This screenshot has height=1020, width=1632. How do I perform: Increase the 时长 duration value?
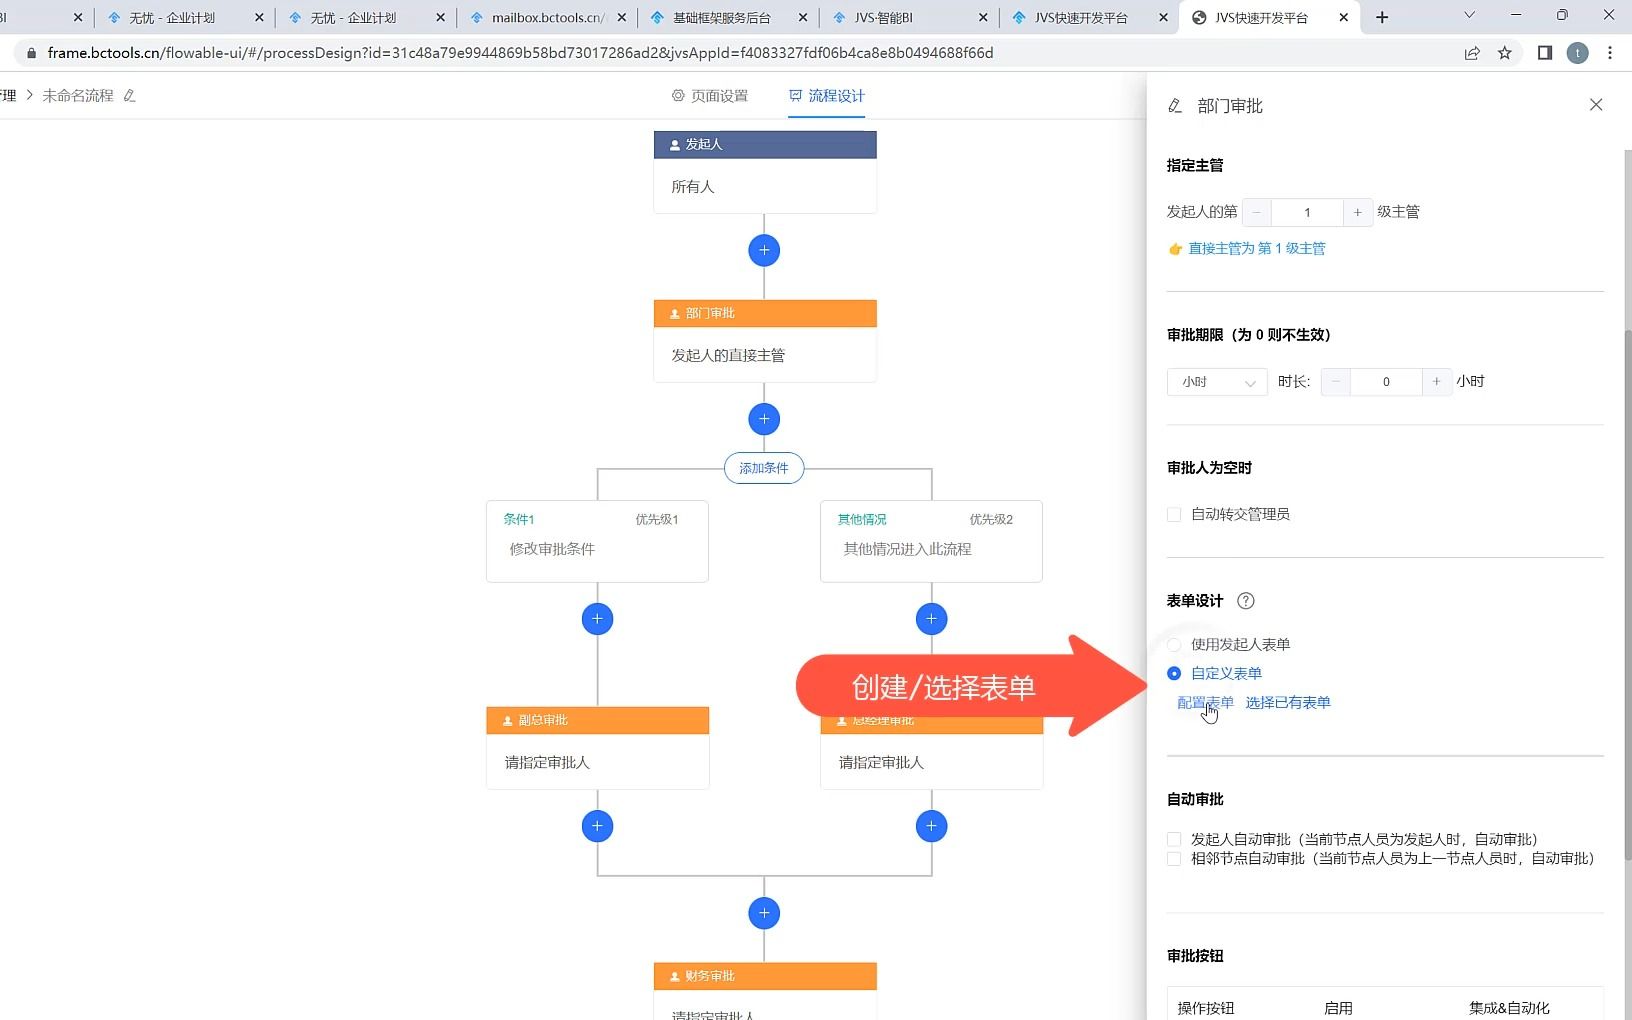click(1436, 382)
